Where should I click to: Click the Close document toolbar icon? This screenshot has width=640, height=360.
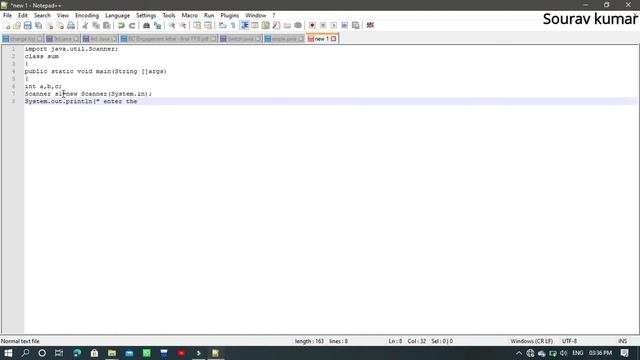point(49,25)
